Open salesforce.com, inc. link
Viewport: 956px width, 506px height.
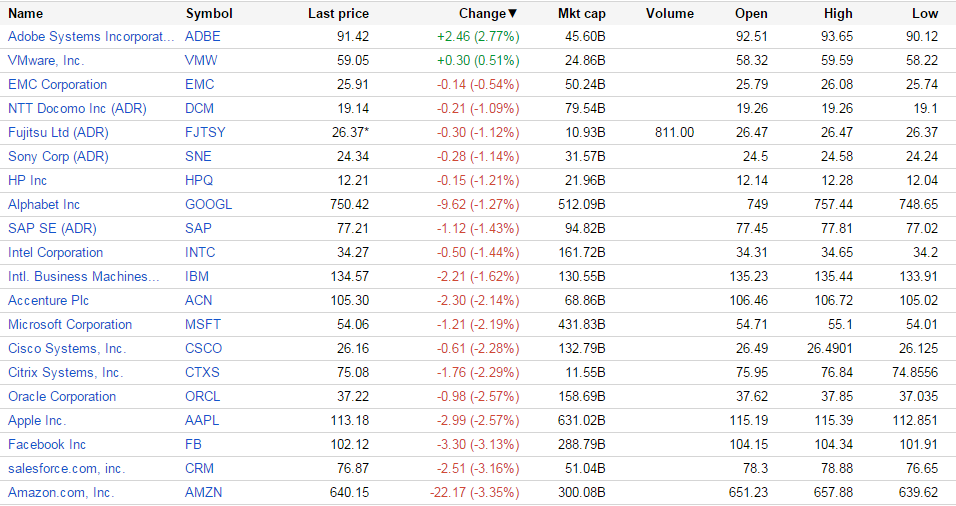point(66,468)
